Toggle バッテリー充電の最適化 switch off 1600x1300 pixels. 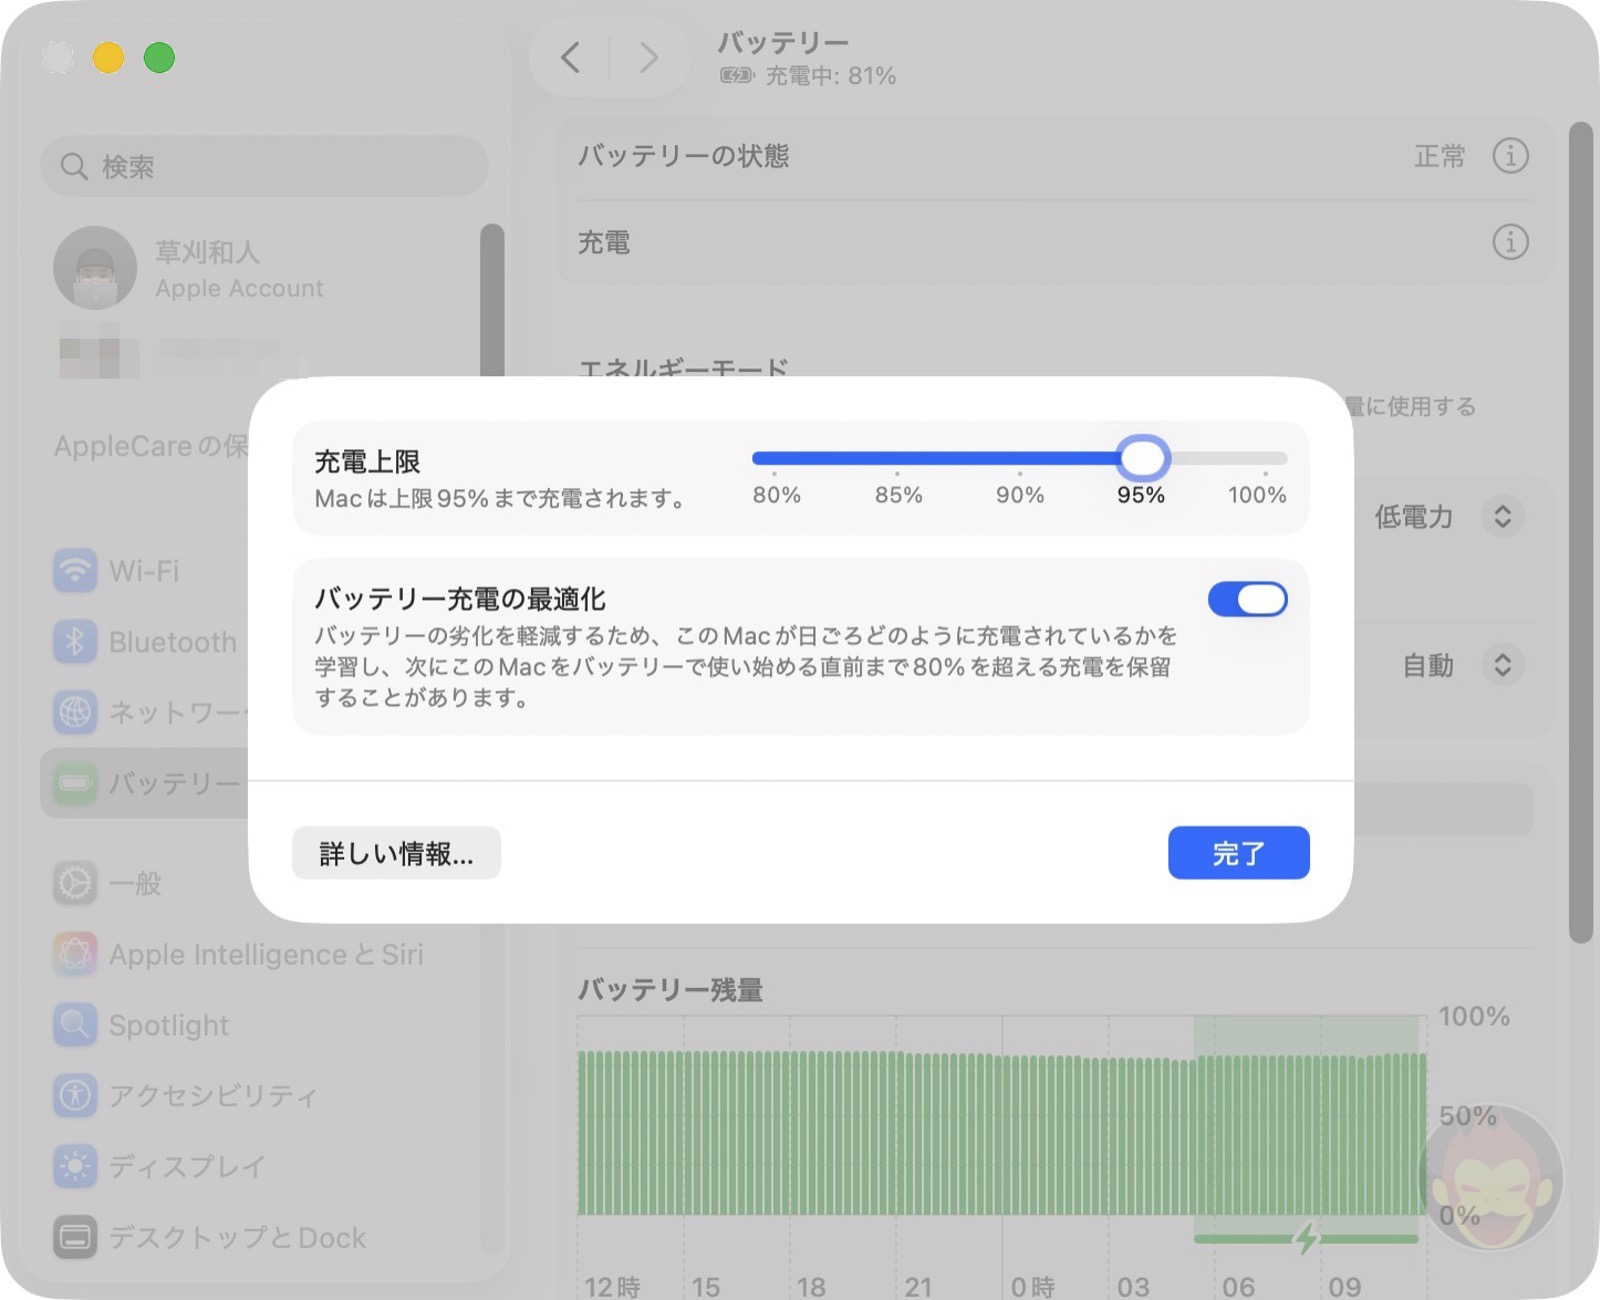(1247, 600)
